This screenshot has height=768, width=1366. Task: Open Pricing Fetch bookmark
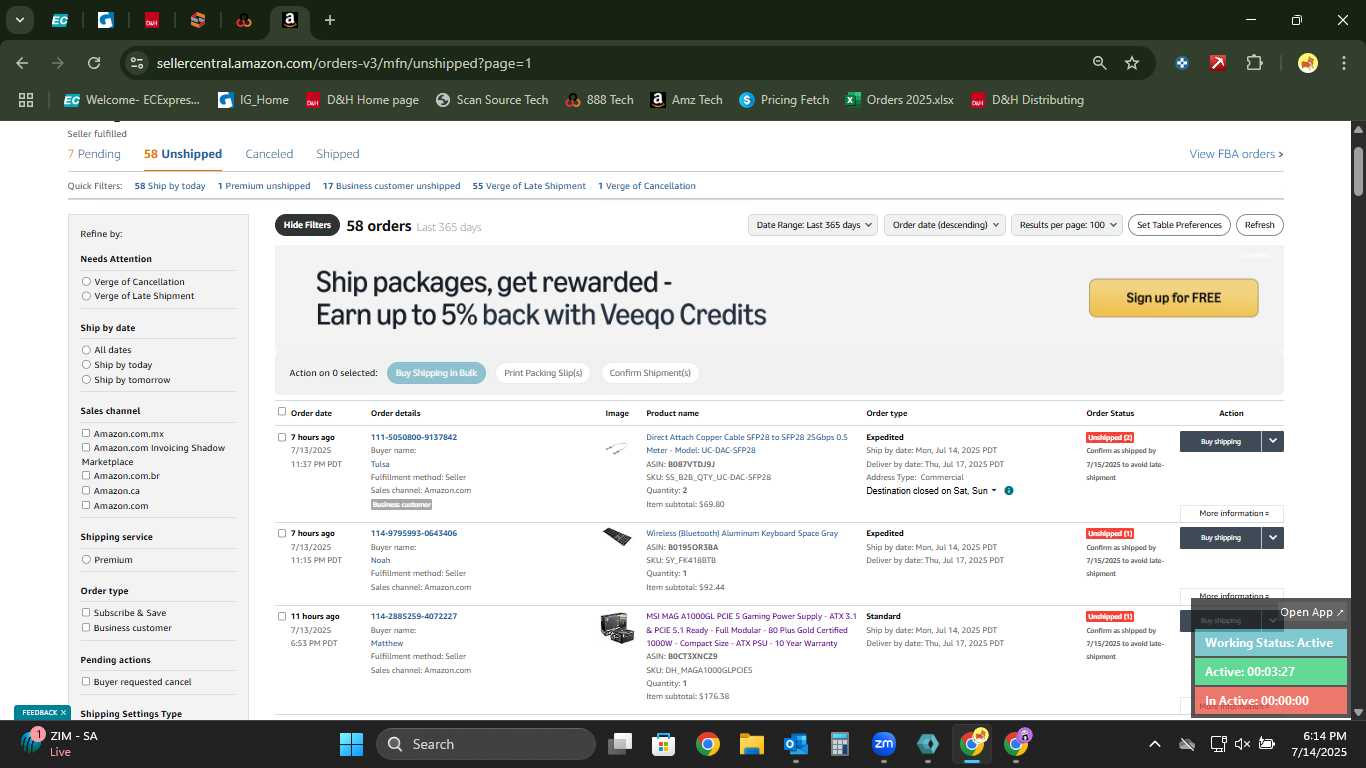(784, 100)
